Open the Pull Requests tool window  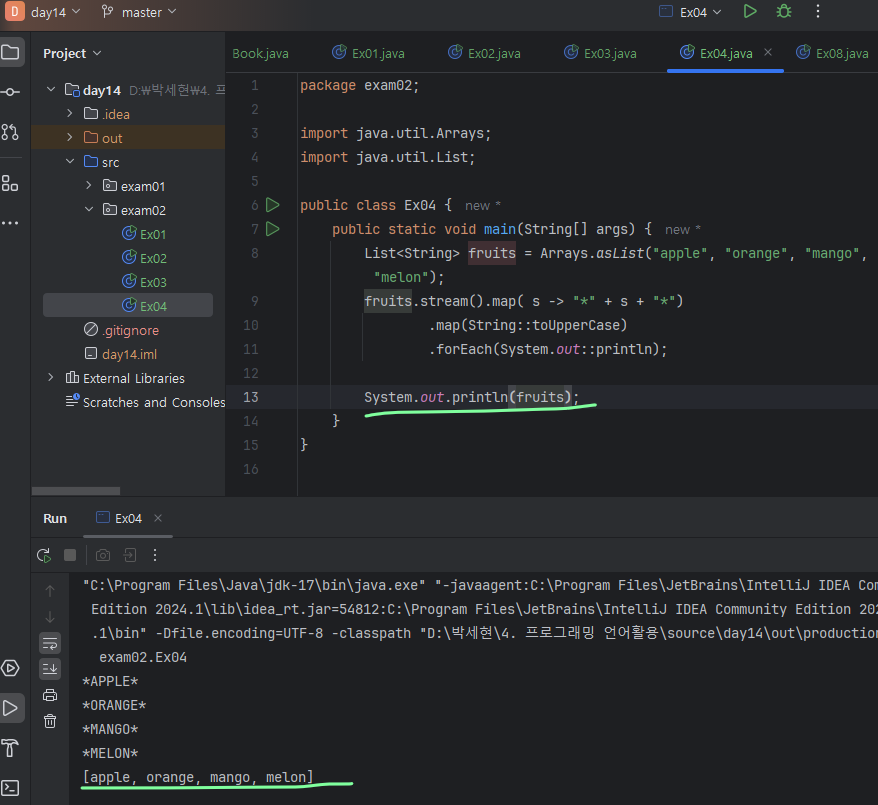[x=10, y=132]
